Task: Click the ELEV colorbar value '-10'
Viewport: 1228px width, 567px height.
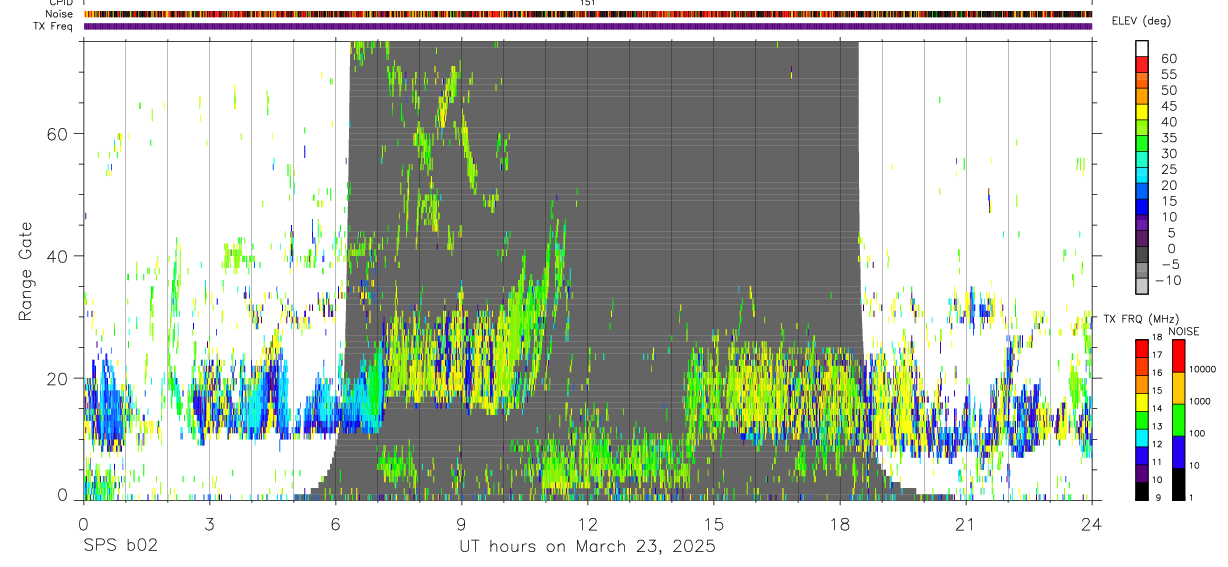Action: pos(1167,280)
